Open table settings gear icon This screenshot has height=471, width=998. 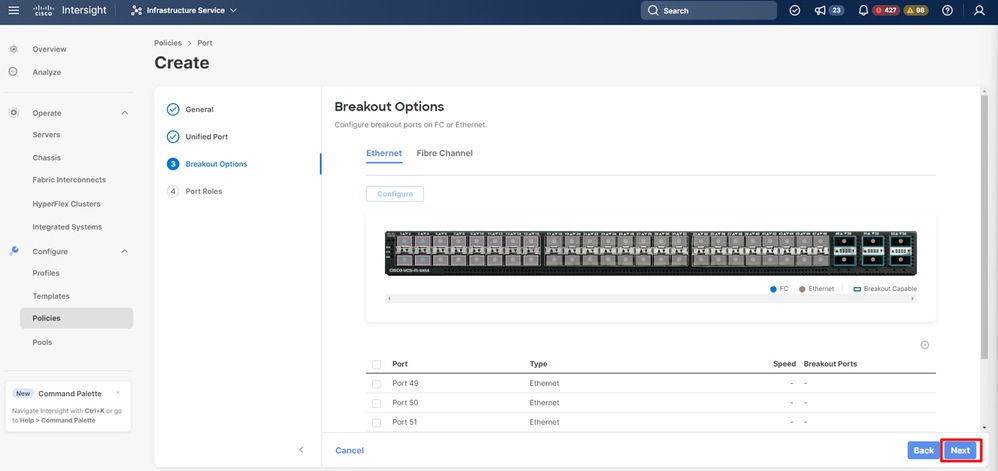925,345
